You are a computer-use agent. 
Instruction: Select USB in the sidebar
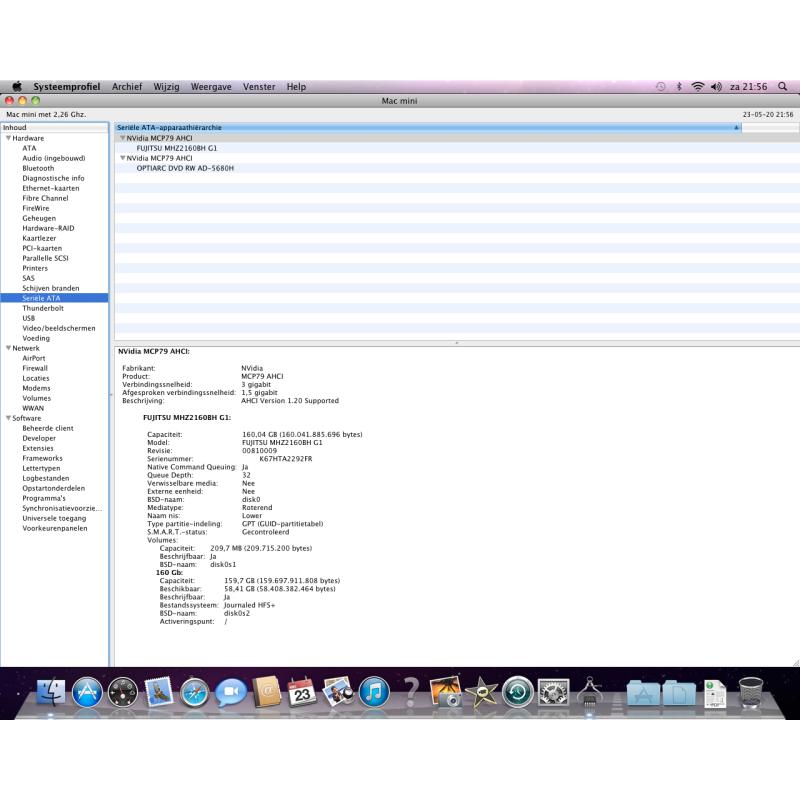(x=29, y=318)
